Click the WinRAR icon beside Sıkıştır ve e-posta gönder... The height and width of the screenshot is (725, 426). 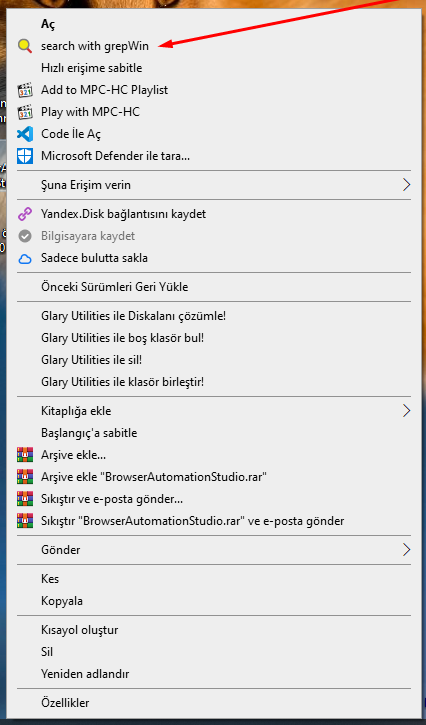click(25, 499)
